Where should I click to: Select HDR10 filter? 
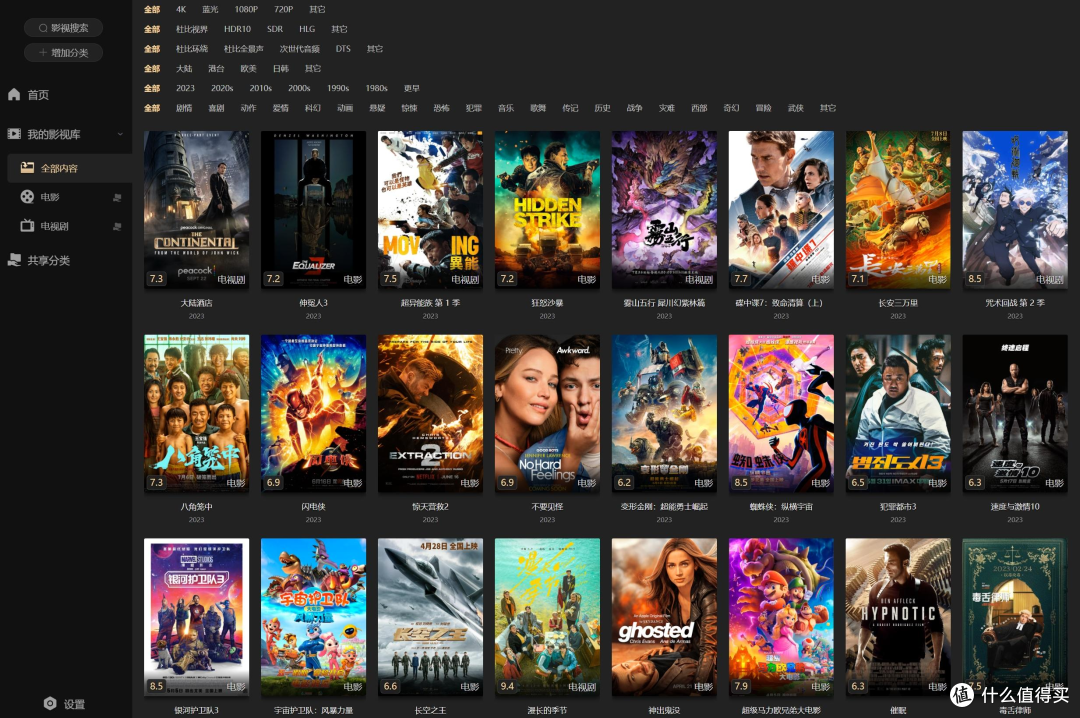click(237, 29)
